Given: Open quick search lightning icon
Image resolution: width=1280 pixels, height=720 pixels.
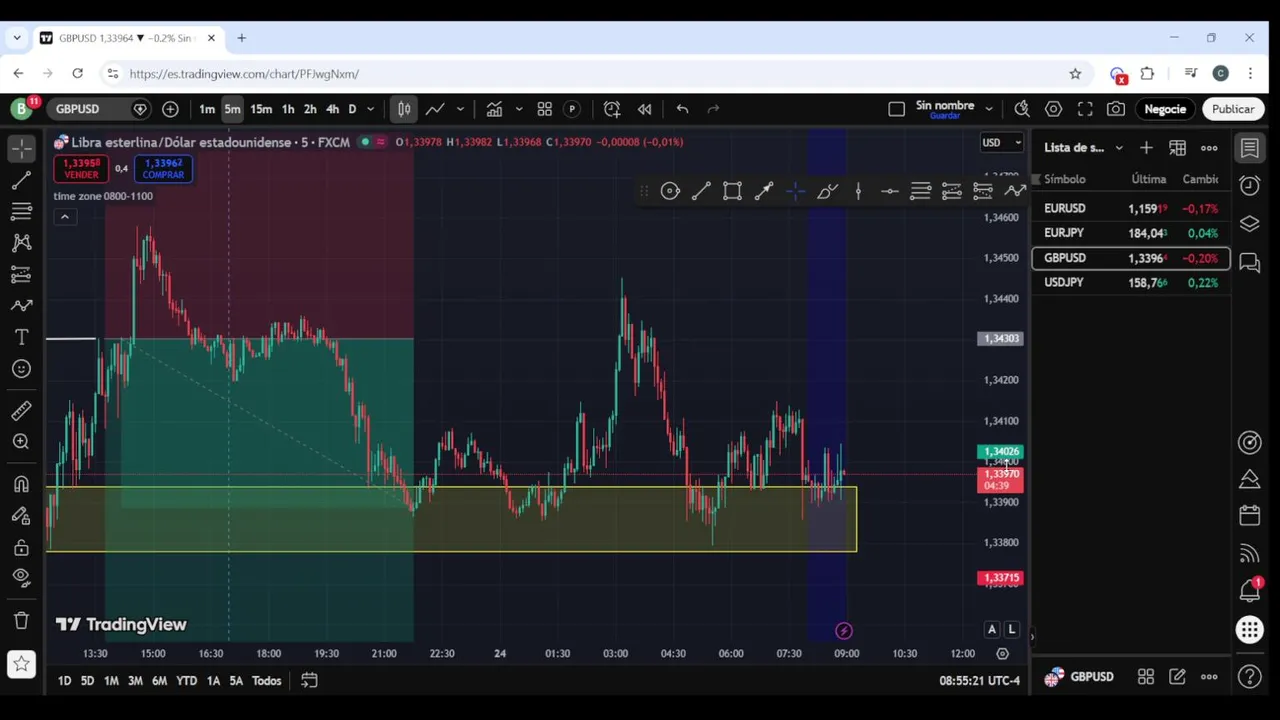Looking at the screenshot, I should coord(1021,109).
